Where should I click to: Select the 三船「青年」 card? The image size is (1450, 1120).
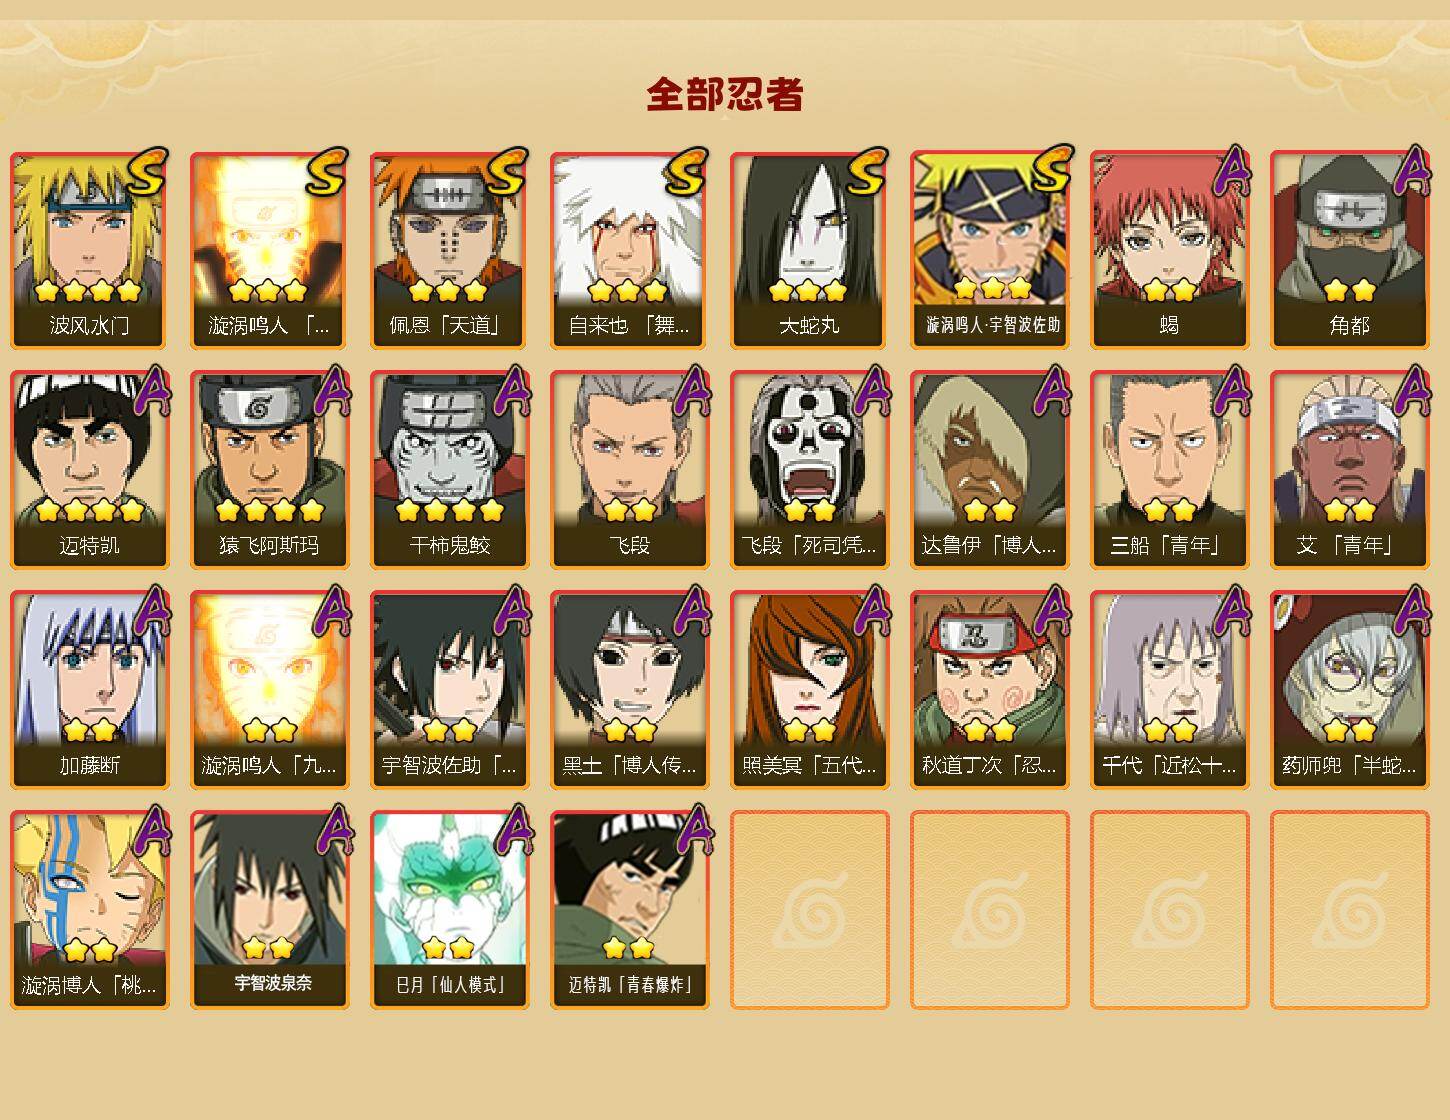coord(1170,470)
